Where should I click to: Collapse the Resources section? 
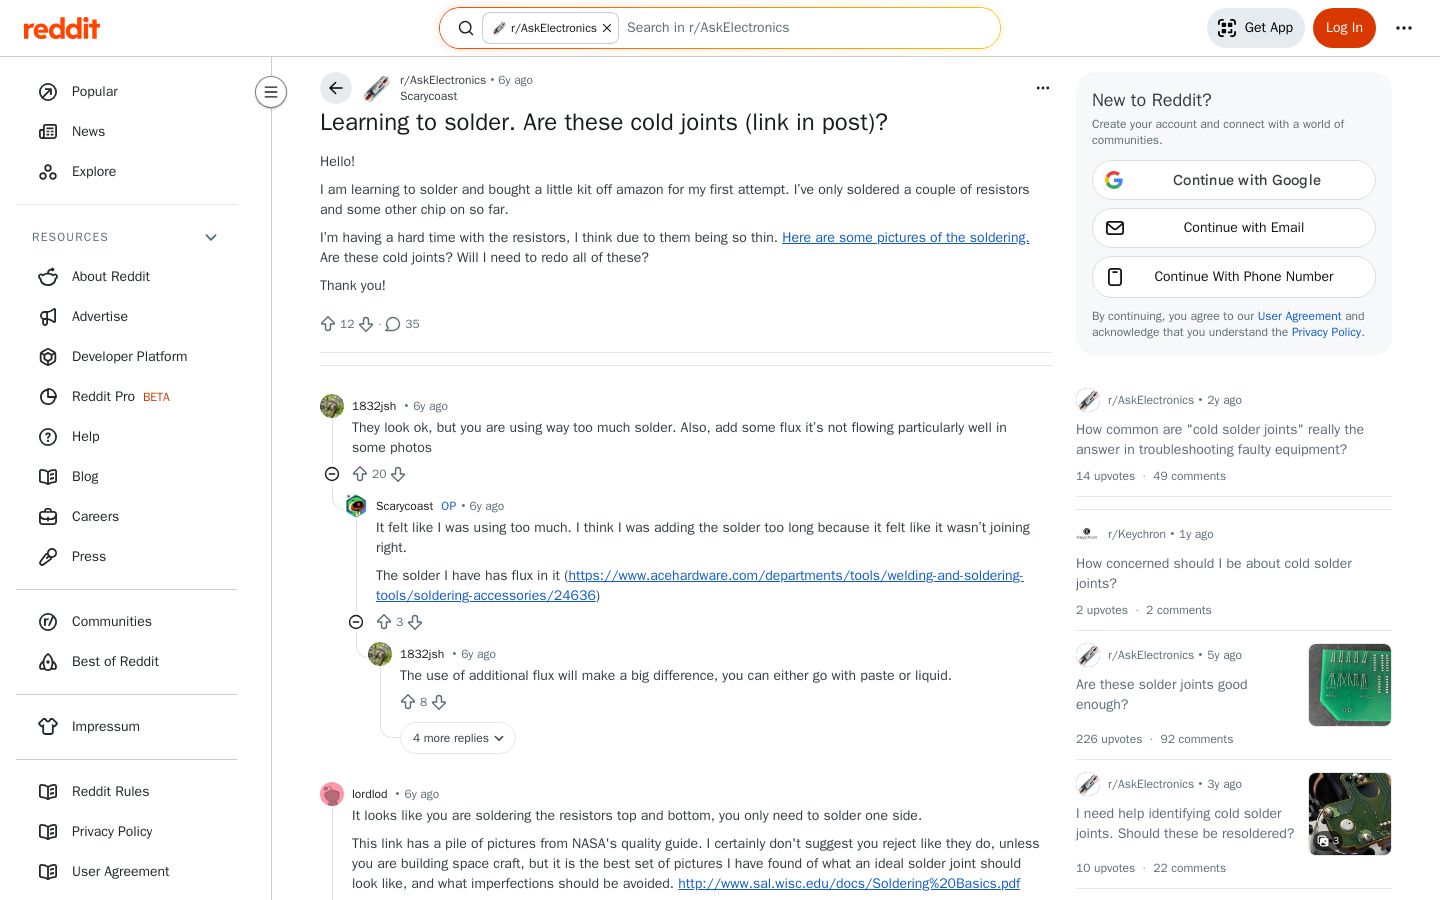tap(211, 237)
